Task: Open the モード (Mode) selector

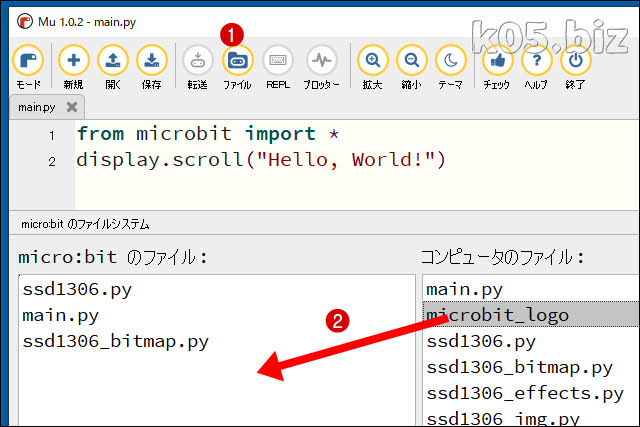Action: 28,68
